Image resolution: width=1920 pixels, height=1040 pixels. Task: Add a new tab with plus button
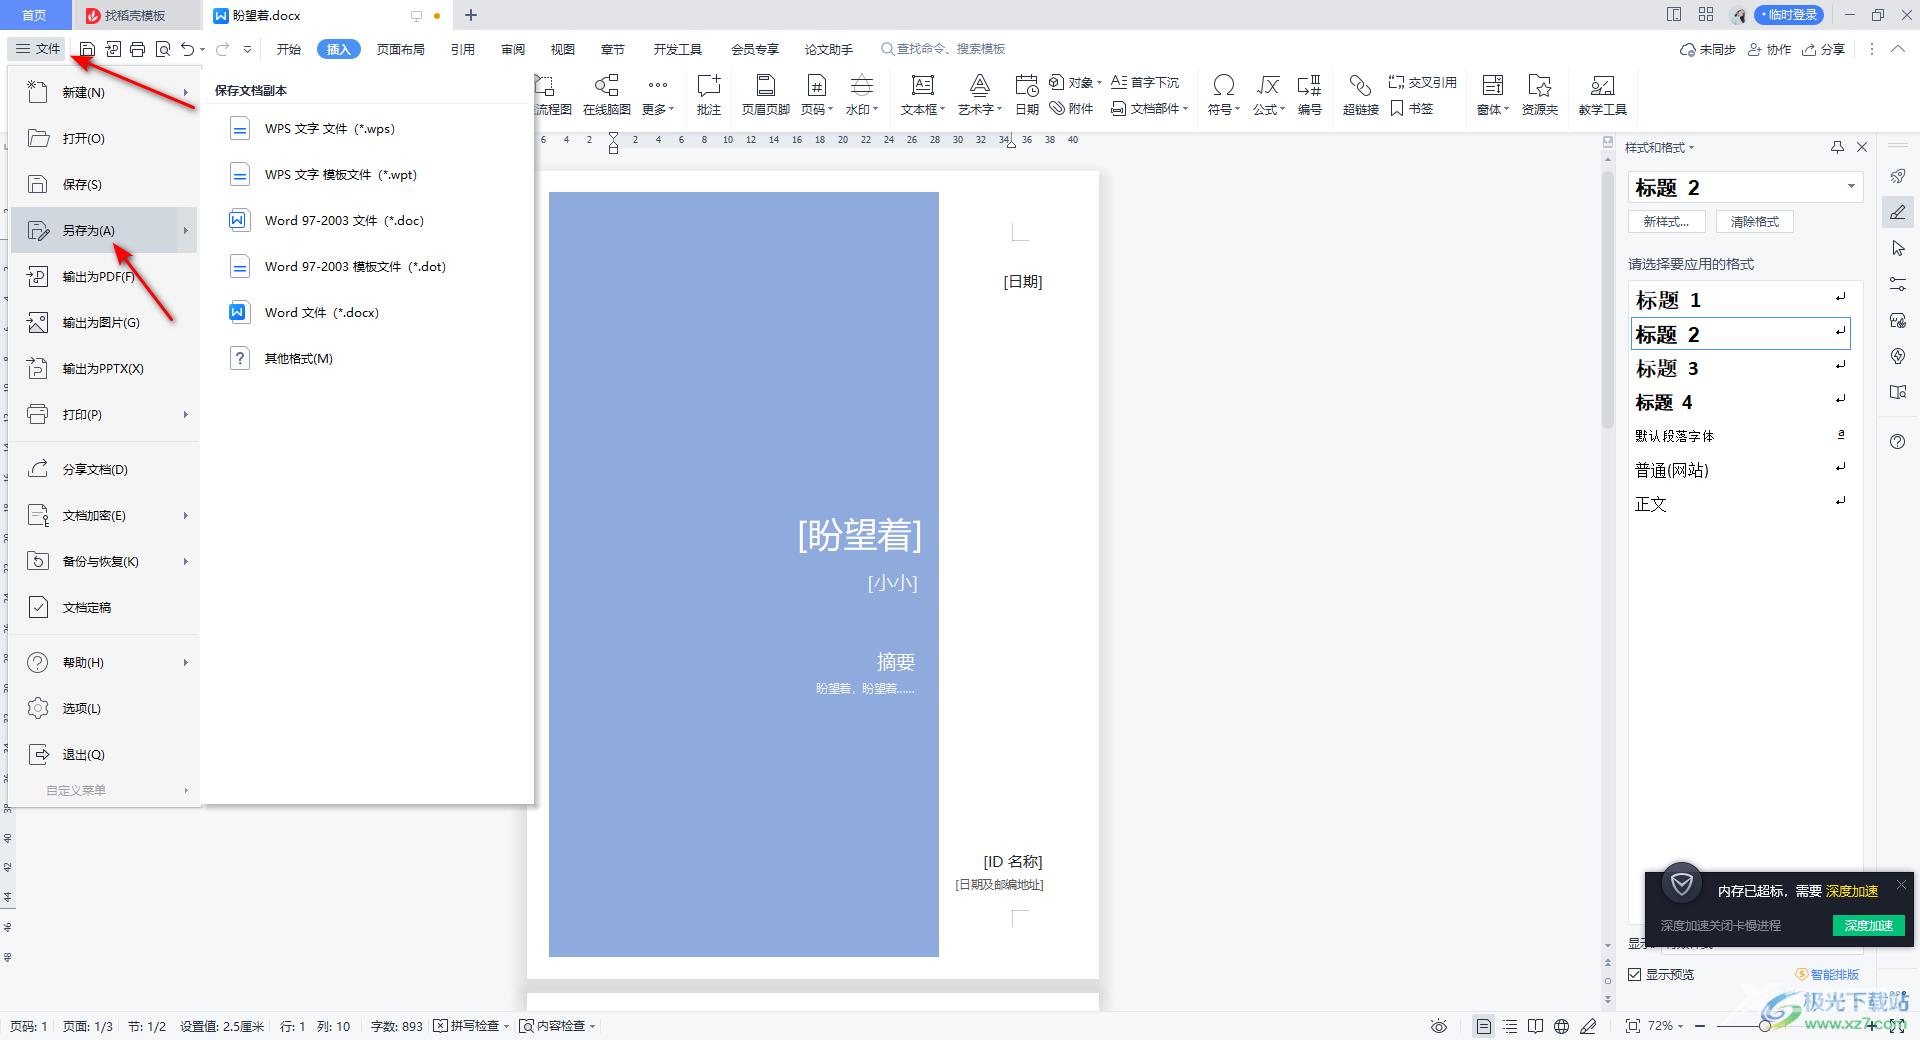[471, 15]
